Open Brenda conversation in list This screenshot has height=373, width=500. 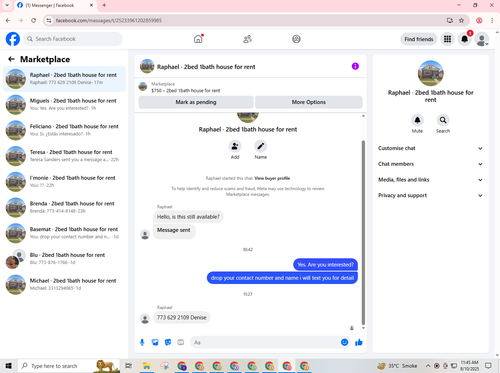[64, 207]
